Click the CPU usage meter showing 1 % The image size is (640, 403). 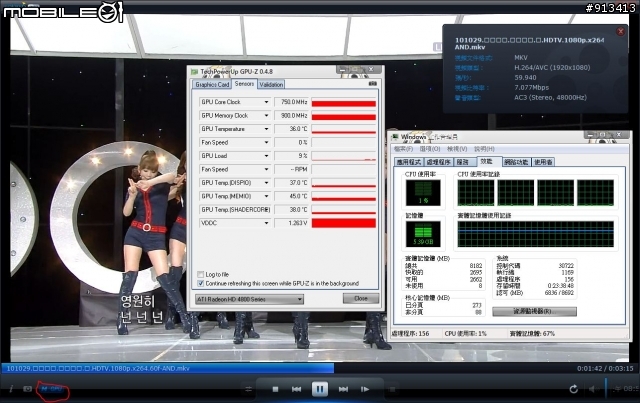click(x=423, y=193)
